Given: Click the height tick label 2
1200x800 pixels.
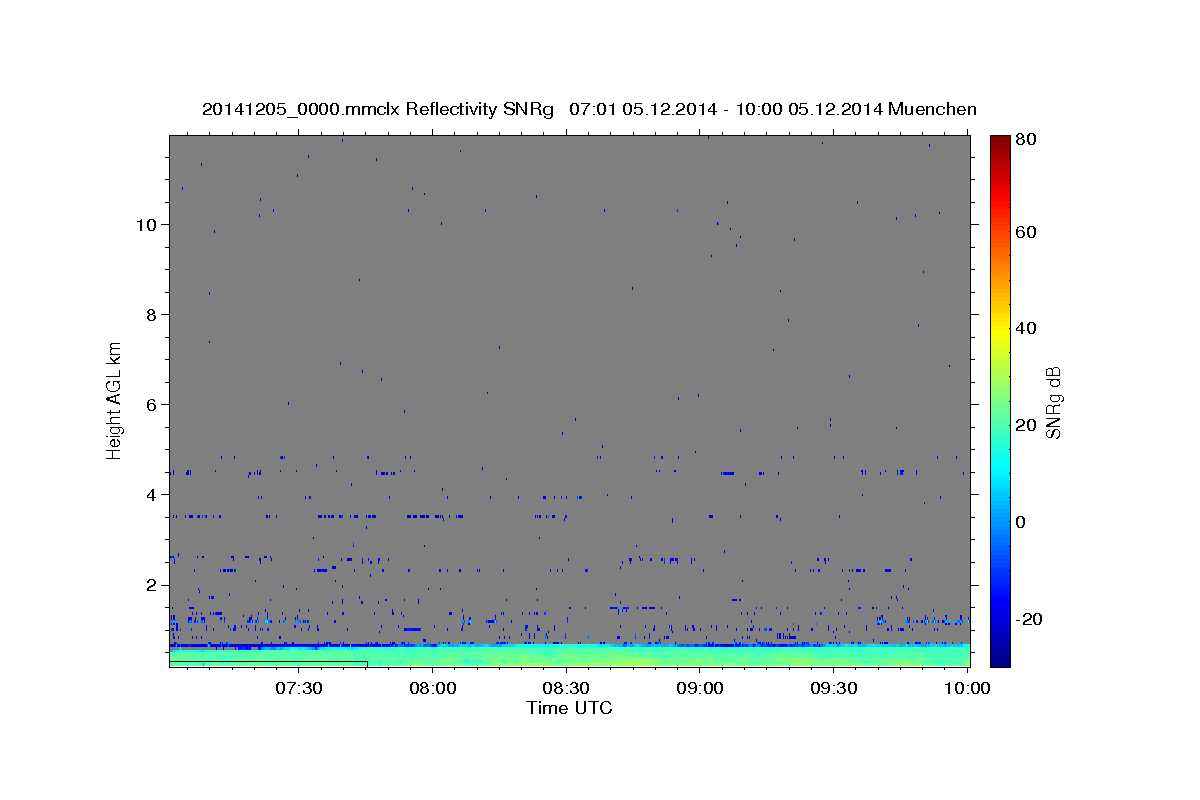Looking at the screenshot, I should [x=152, y=585].
